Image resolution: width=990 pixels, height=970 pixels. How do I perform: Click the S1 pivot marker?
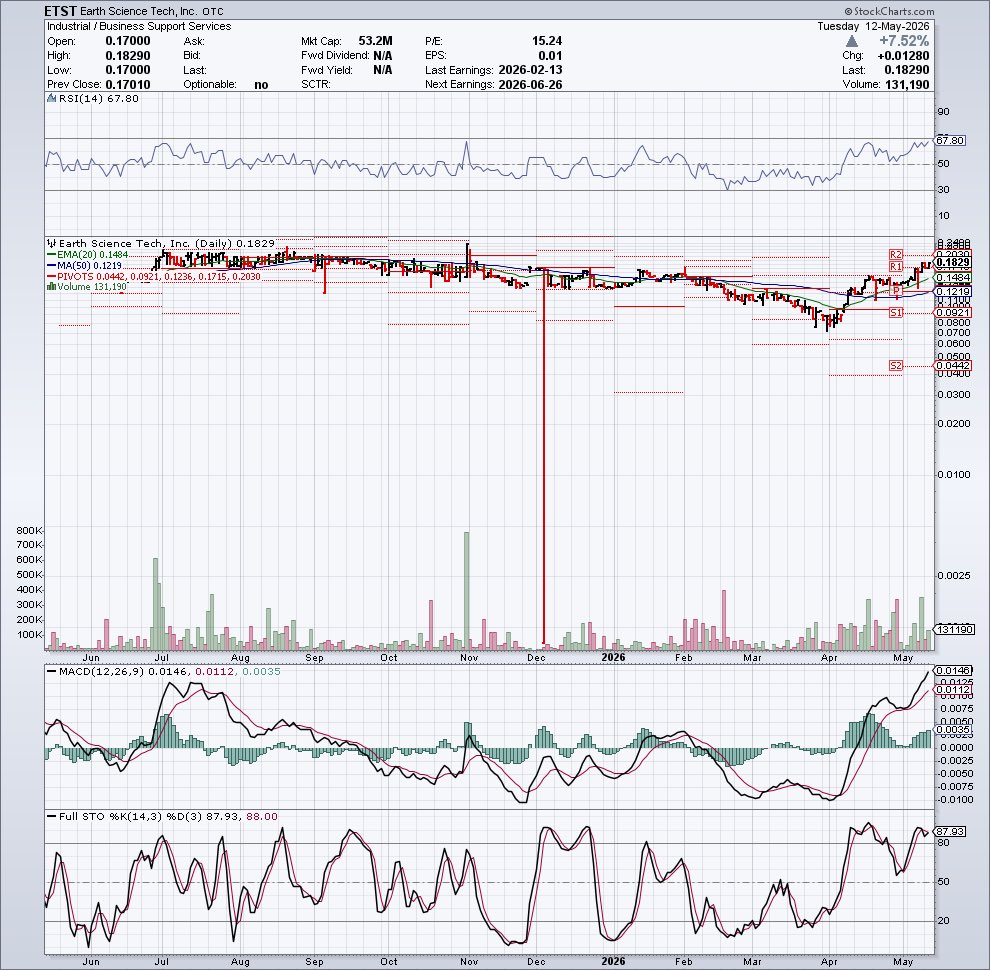pos(896,313)
